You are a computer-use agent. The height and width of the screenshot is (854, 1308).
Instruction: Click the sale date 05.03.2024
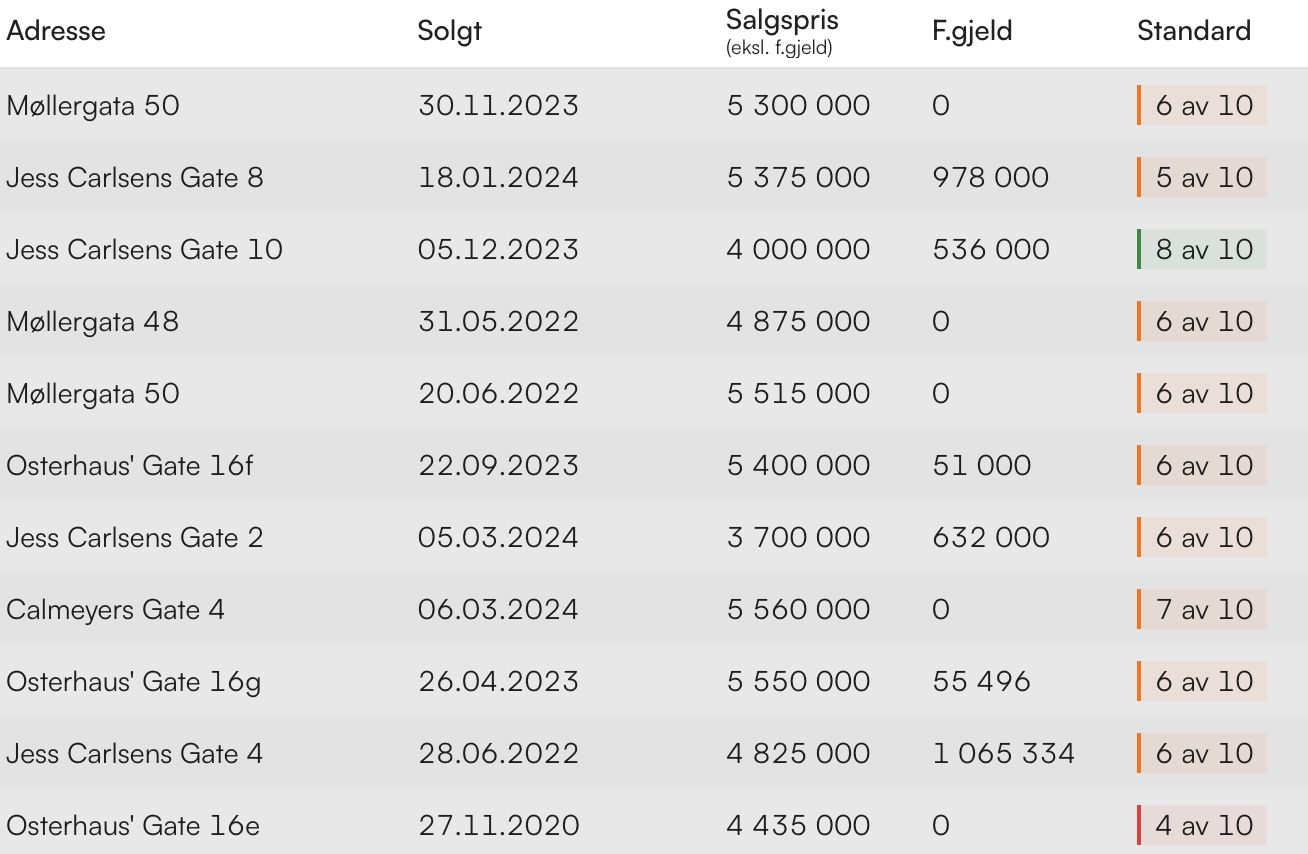[498, 538]
